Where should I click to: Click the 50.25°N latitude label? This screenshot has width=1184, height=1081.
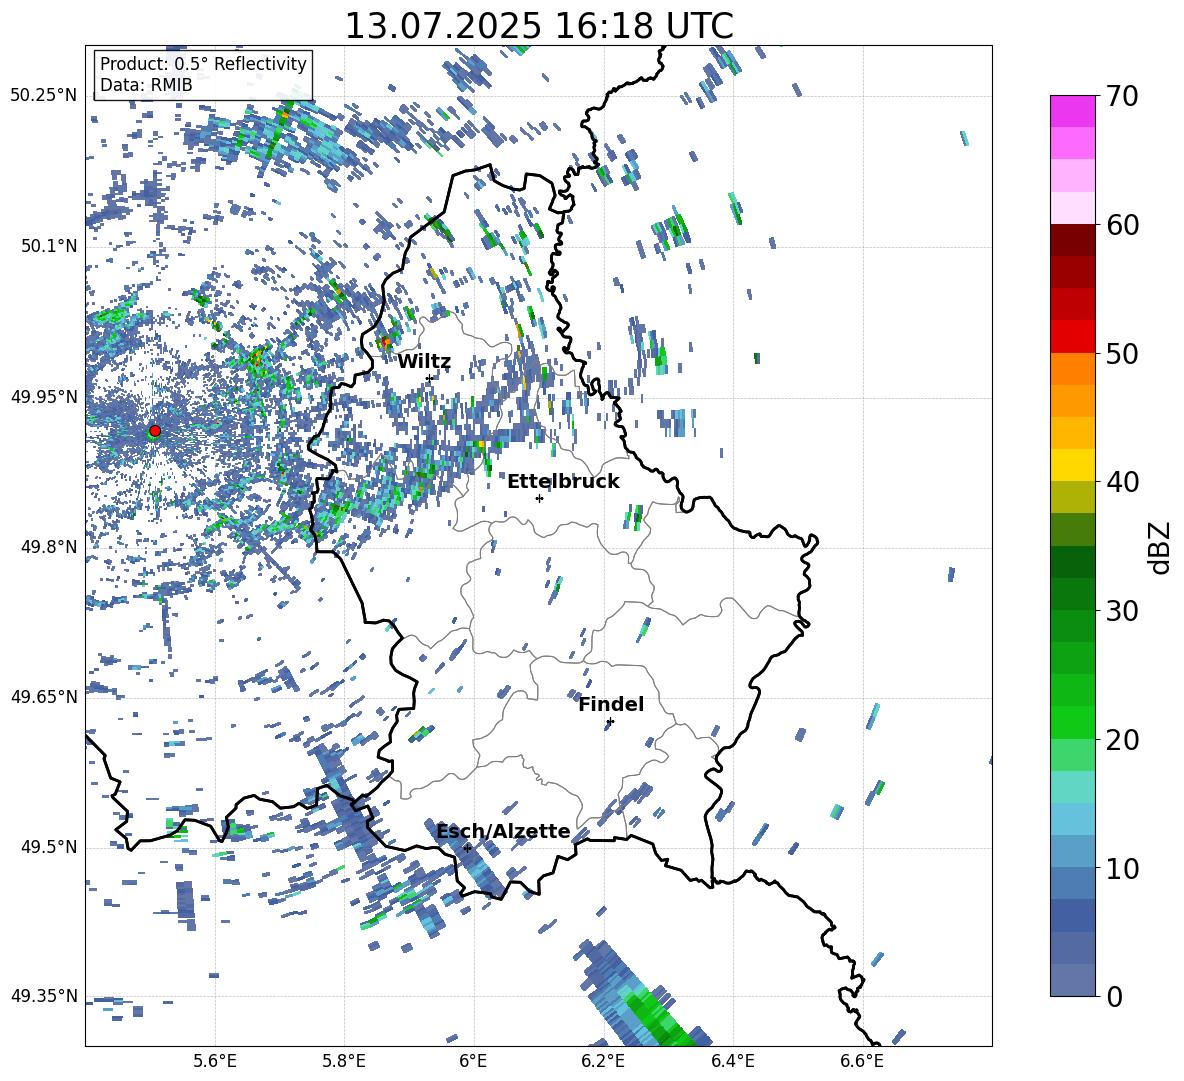[44, 96]
